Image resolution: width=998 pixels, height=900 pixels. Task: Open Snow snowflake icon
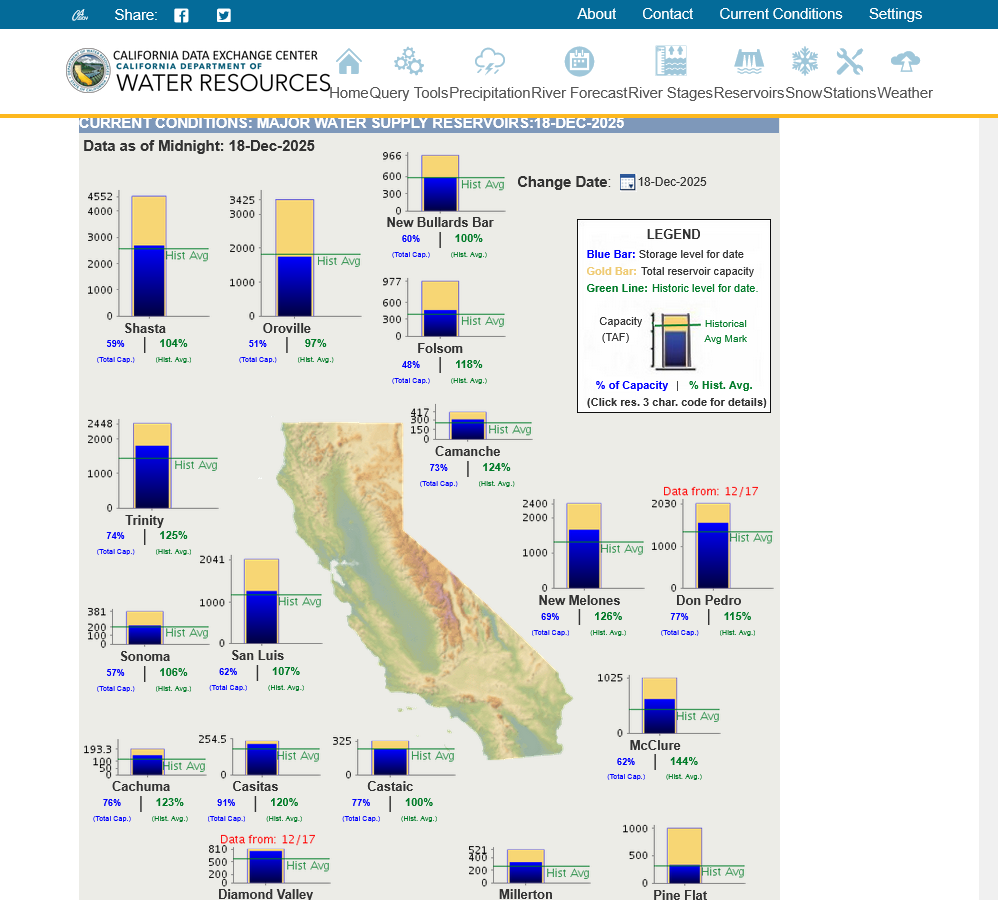(x=805, y=62)
